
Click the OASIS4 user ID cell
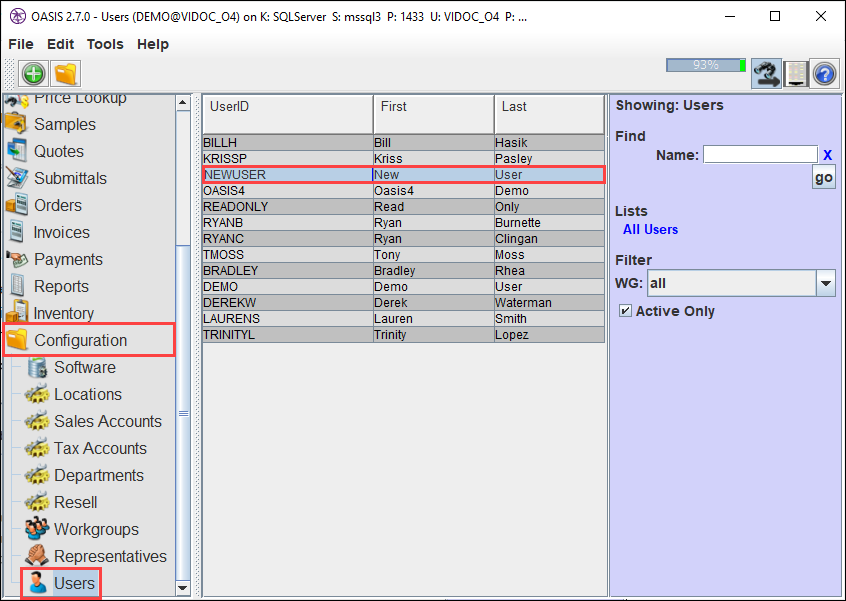point(288,190)
